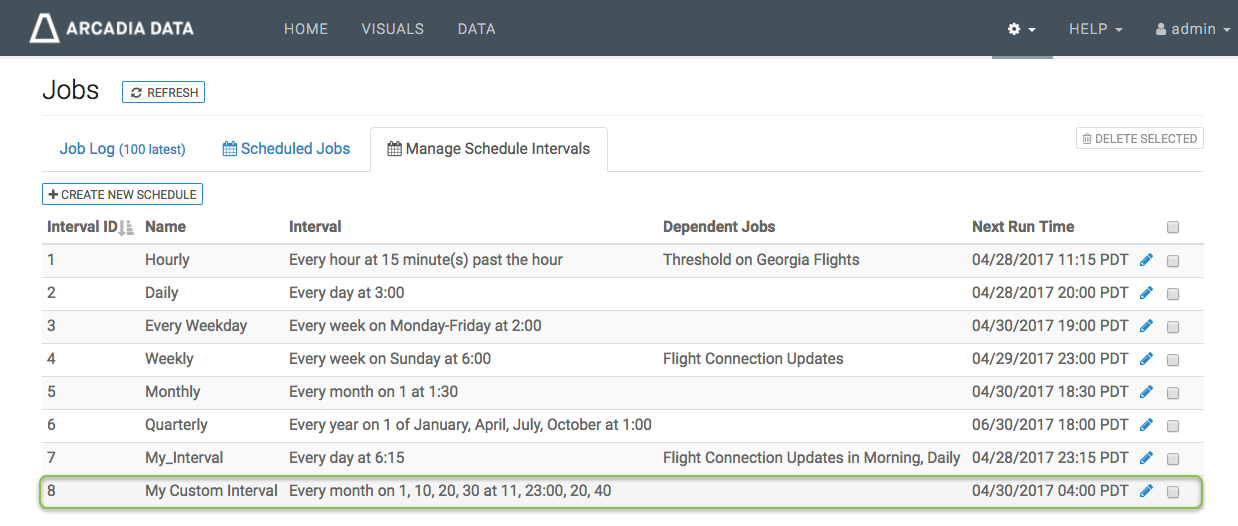This screenshot has width=1238, height=526.
Task: Switch to the Scheduled Jobs tab
Action: tap(286, 149)
